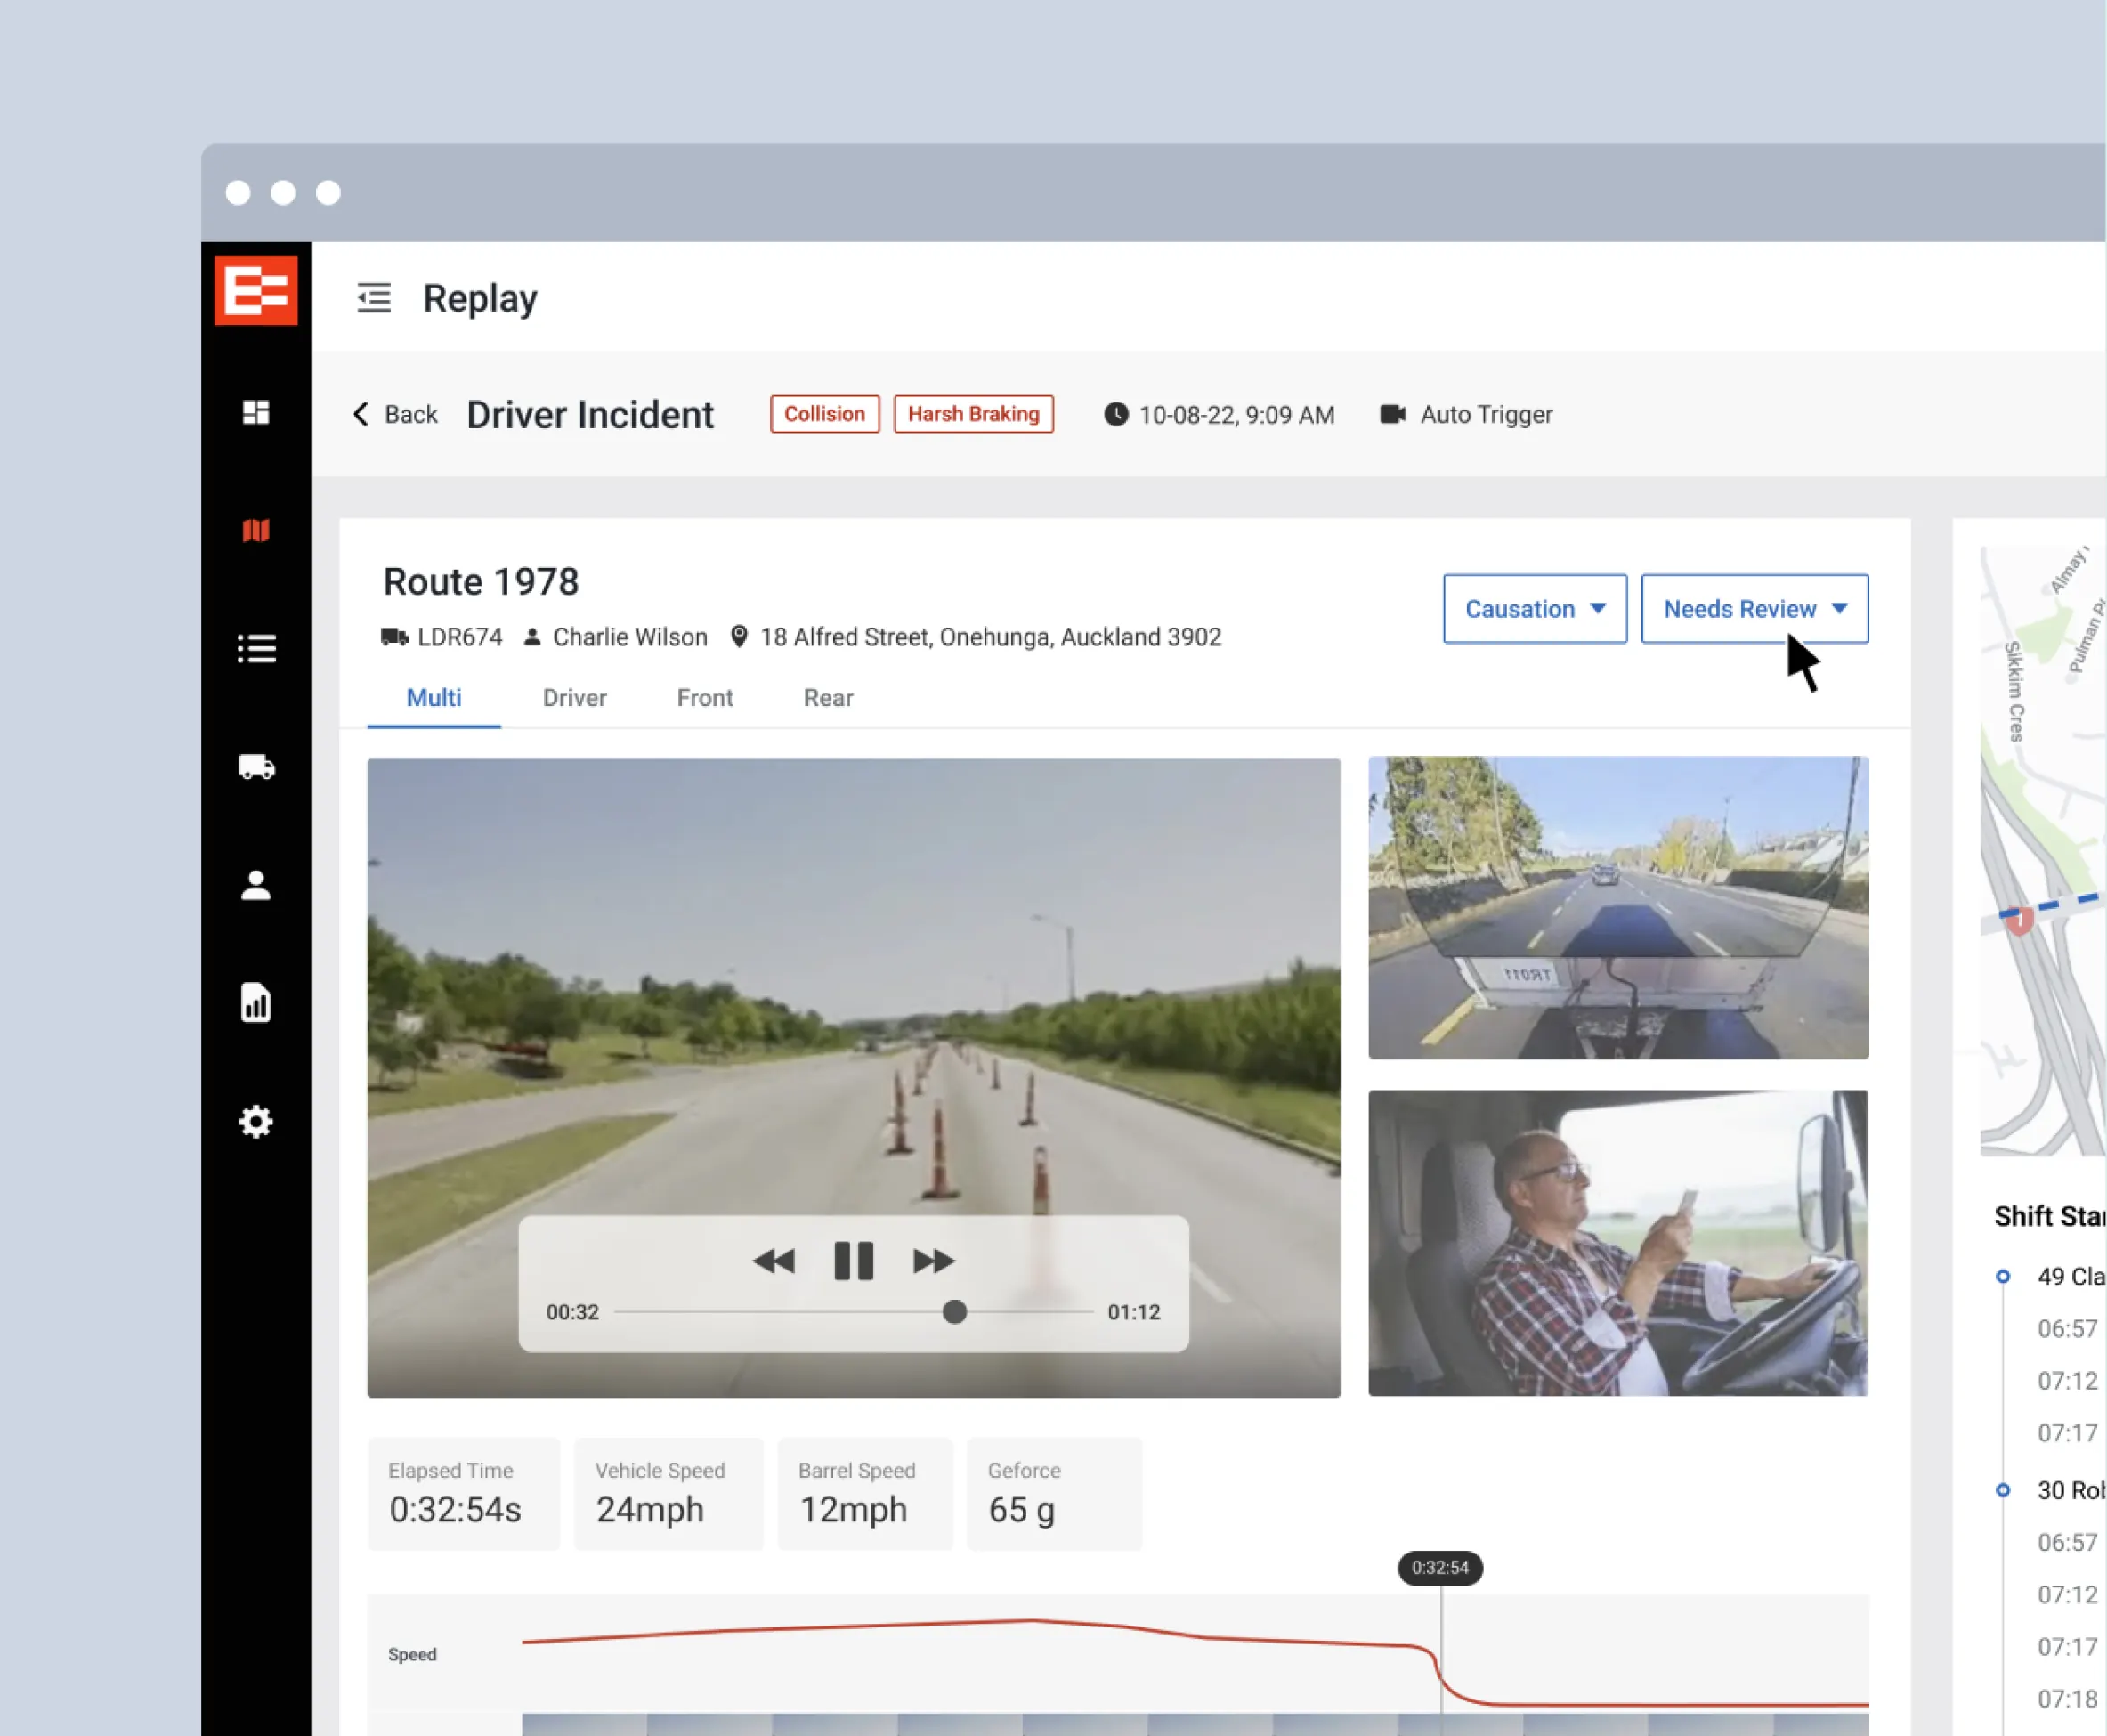Click the 00:32 current time label
2107x1736 pixels.
click(x=572, y=1312)
